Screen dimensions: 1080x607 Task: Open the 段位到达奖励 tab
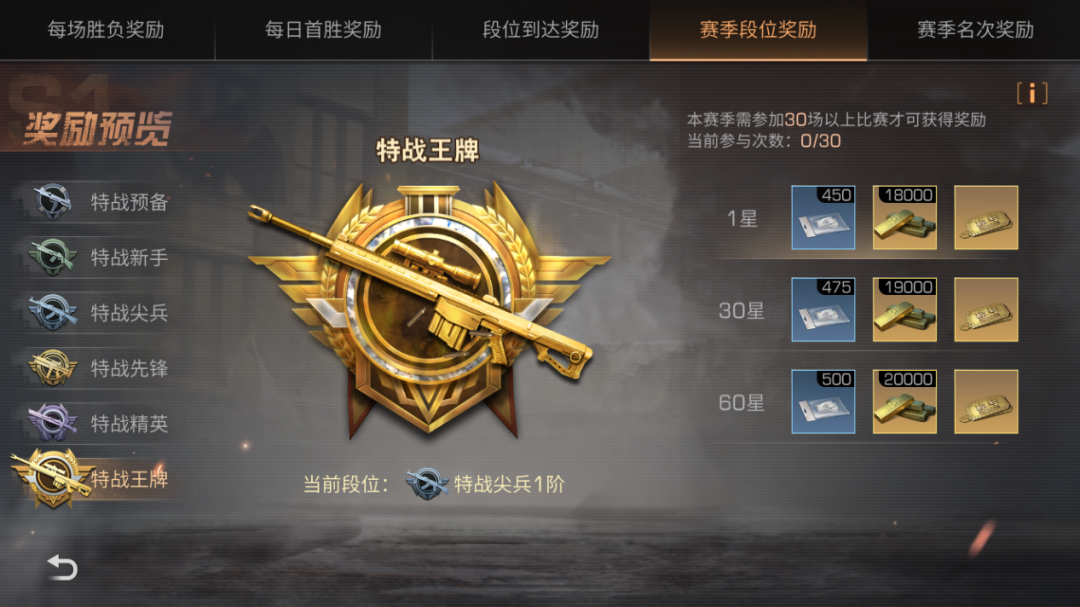541,30
